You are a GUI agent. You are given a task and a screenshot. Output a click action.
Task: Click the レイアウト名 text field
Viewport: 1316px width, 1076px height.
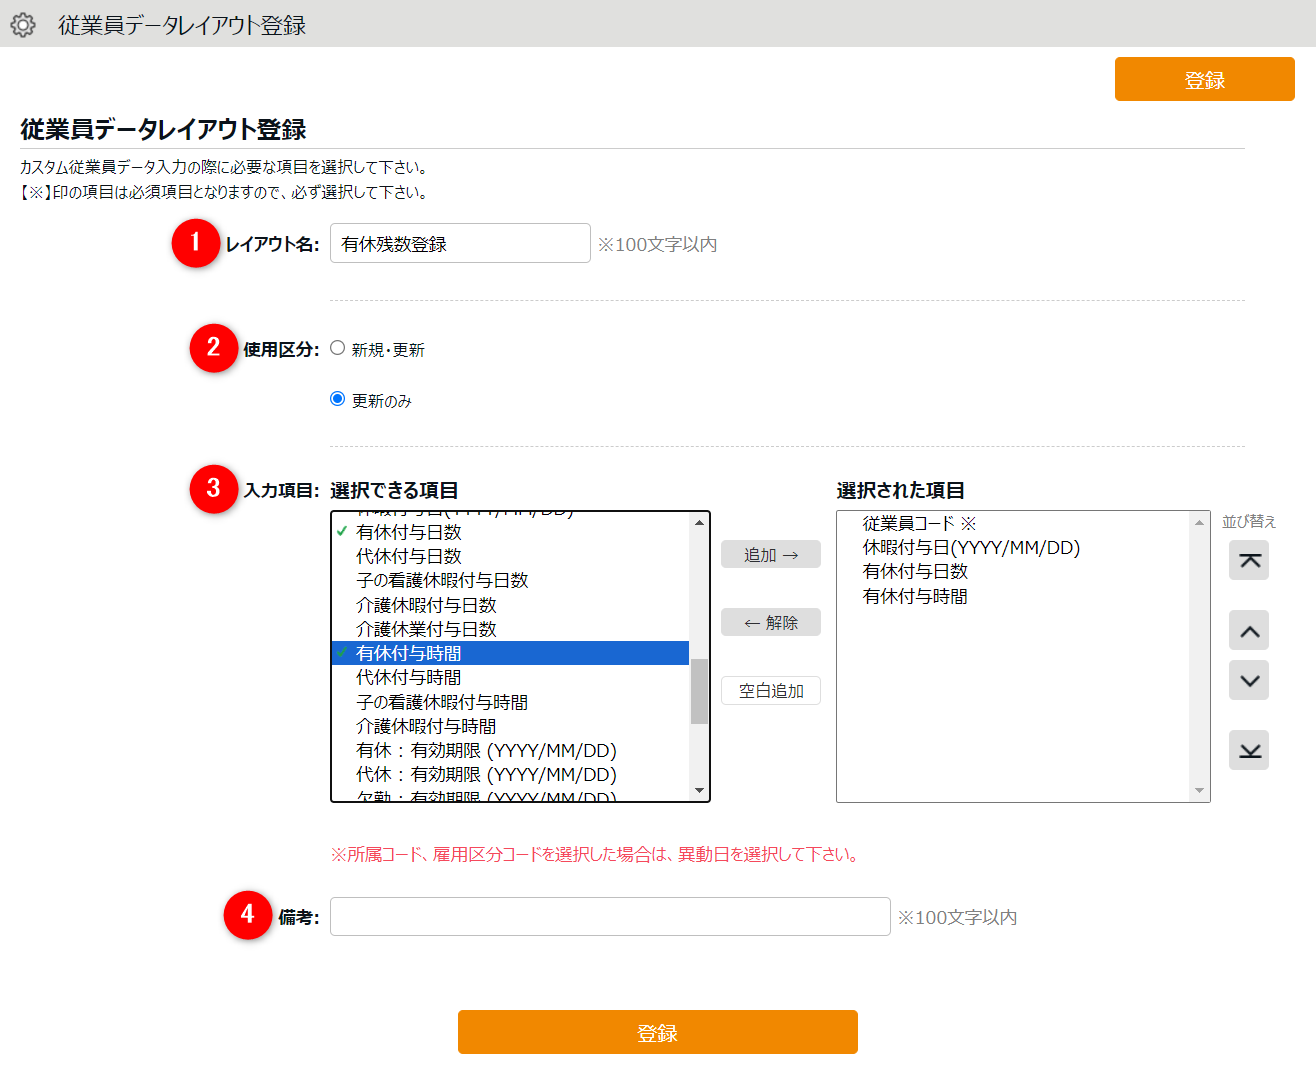coord(460,244)
